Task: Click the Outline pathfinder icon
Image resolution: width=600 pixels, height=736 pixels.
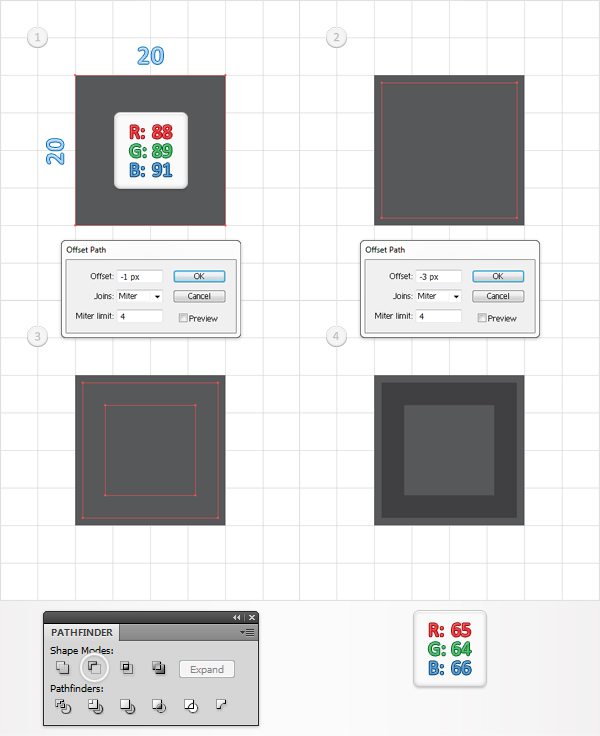Action: 191,705
